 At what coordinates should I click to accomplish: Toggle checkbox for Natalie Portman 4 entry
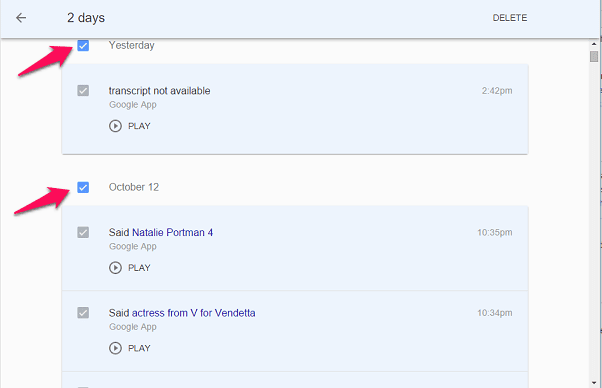coord(83,232)
